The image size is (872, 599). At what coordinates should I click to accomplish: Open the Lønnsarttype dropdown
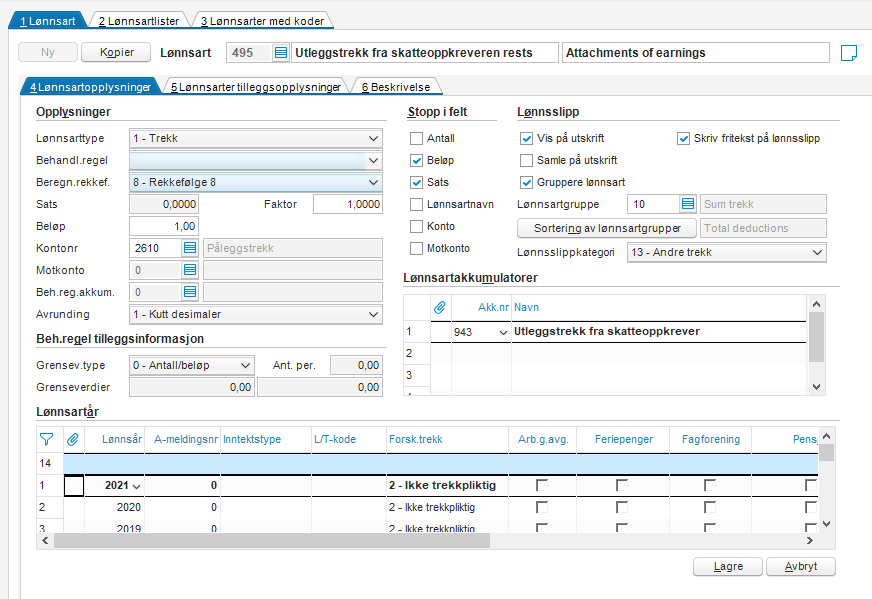373,138
